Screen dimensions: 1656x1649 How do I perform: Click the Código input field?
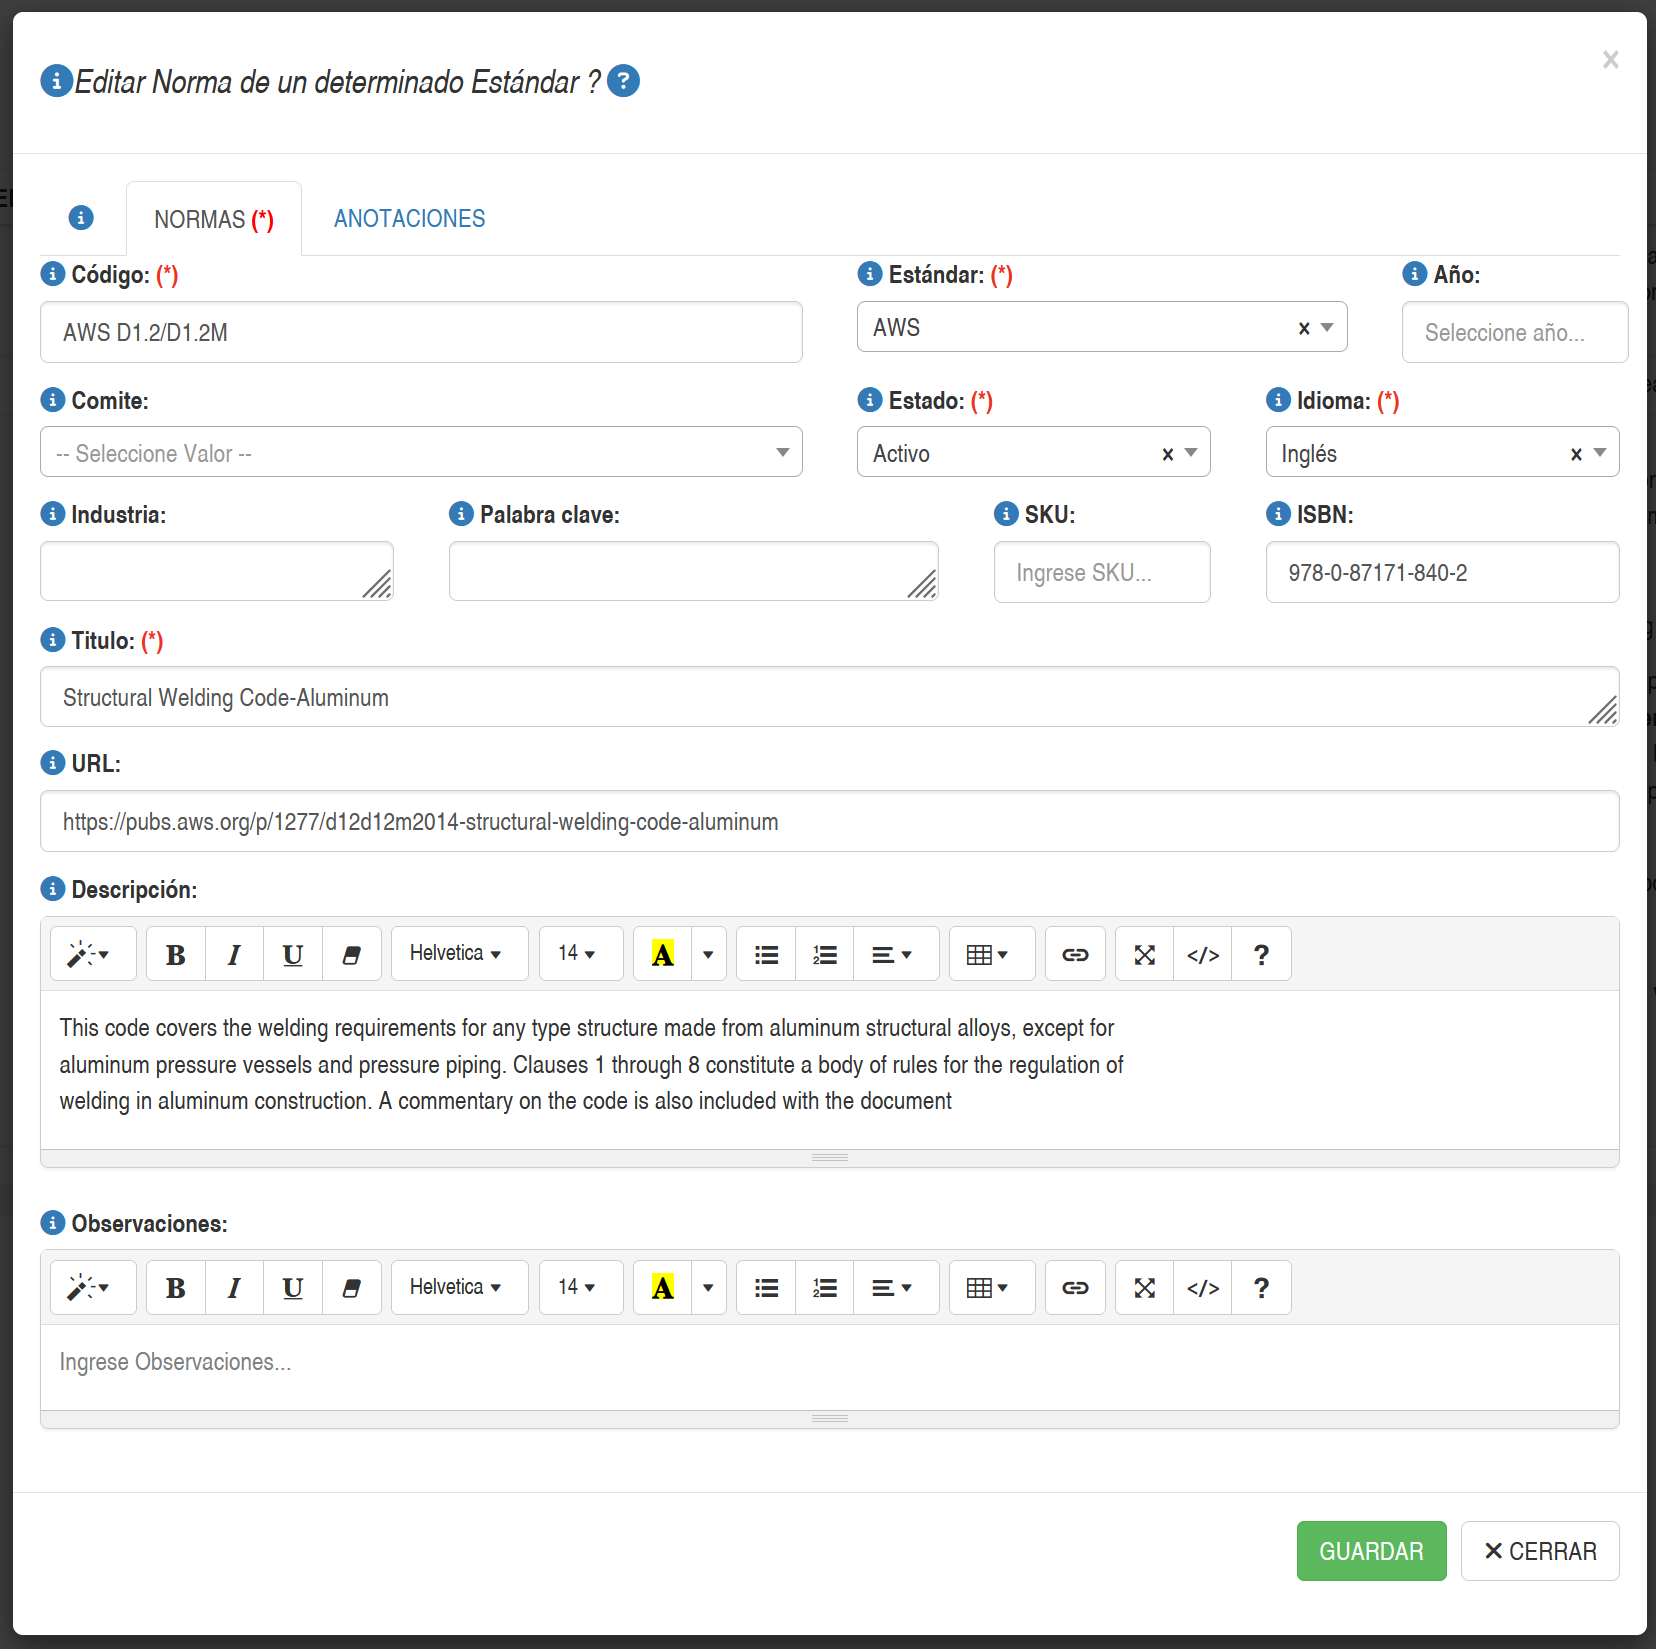(421, 332)
